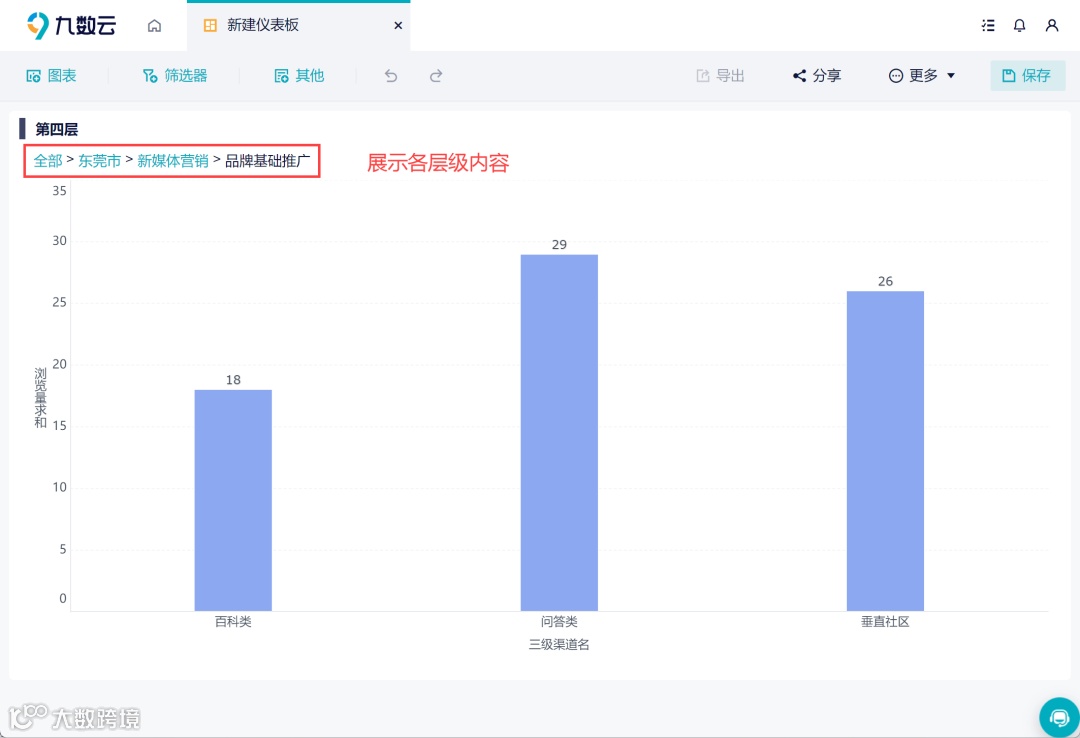Drill up to 全部 in the breadcrumb
1080x738 pixels.
(x=46, y=160)
